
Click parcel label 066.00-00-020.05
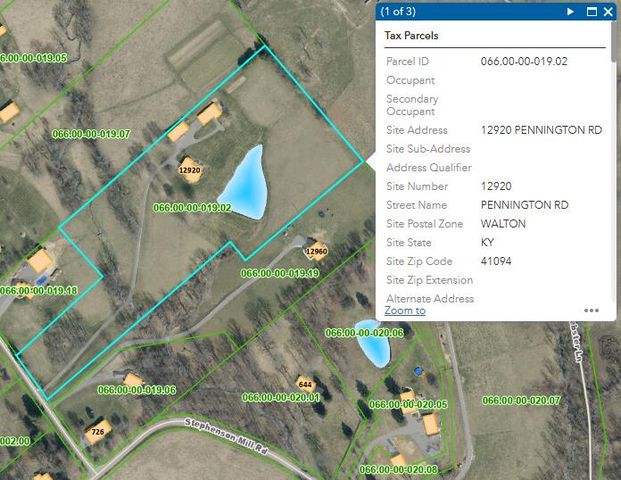click(408, 404)
